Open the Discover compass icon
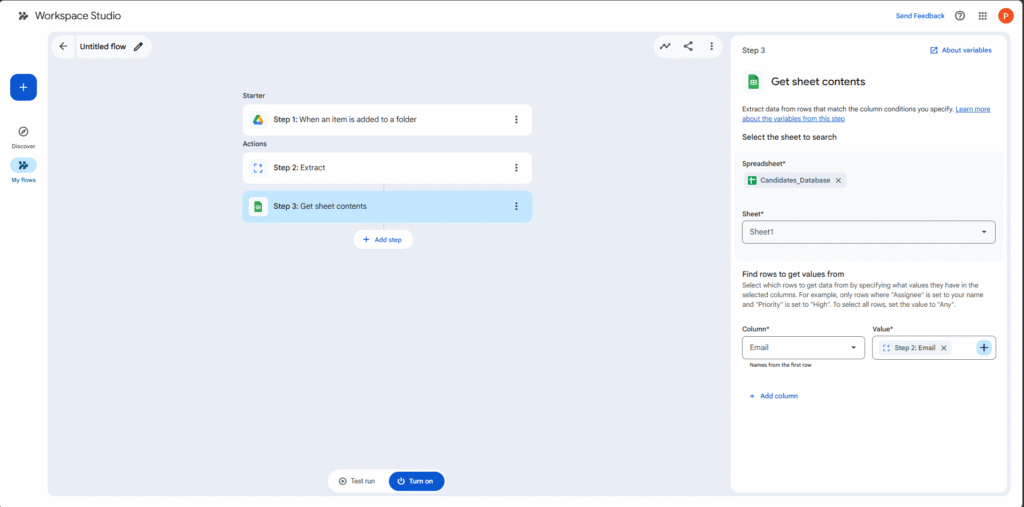Screen dimensions: 1024x507 (24, 132)
